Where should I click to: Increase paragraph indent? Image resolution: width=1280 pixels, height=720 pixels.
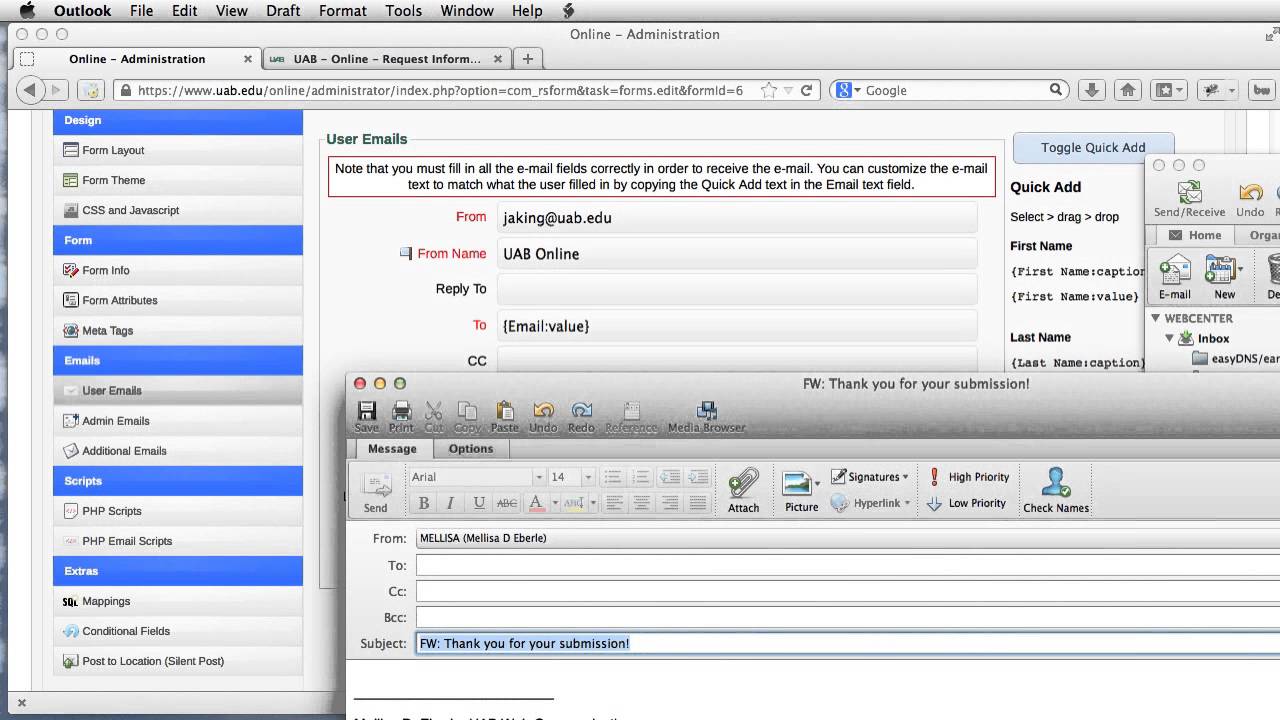(x=698, y=477)
